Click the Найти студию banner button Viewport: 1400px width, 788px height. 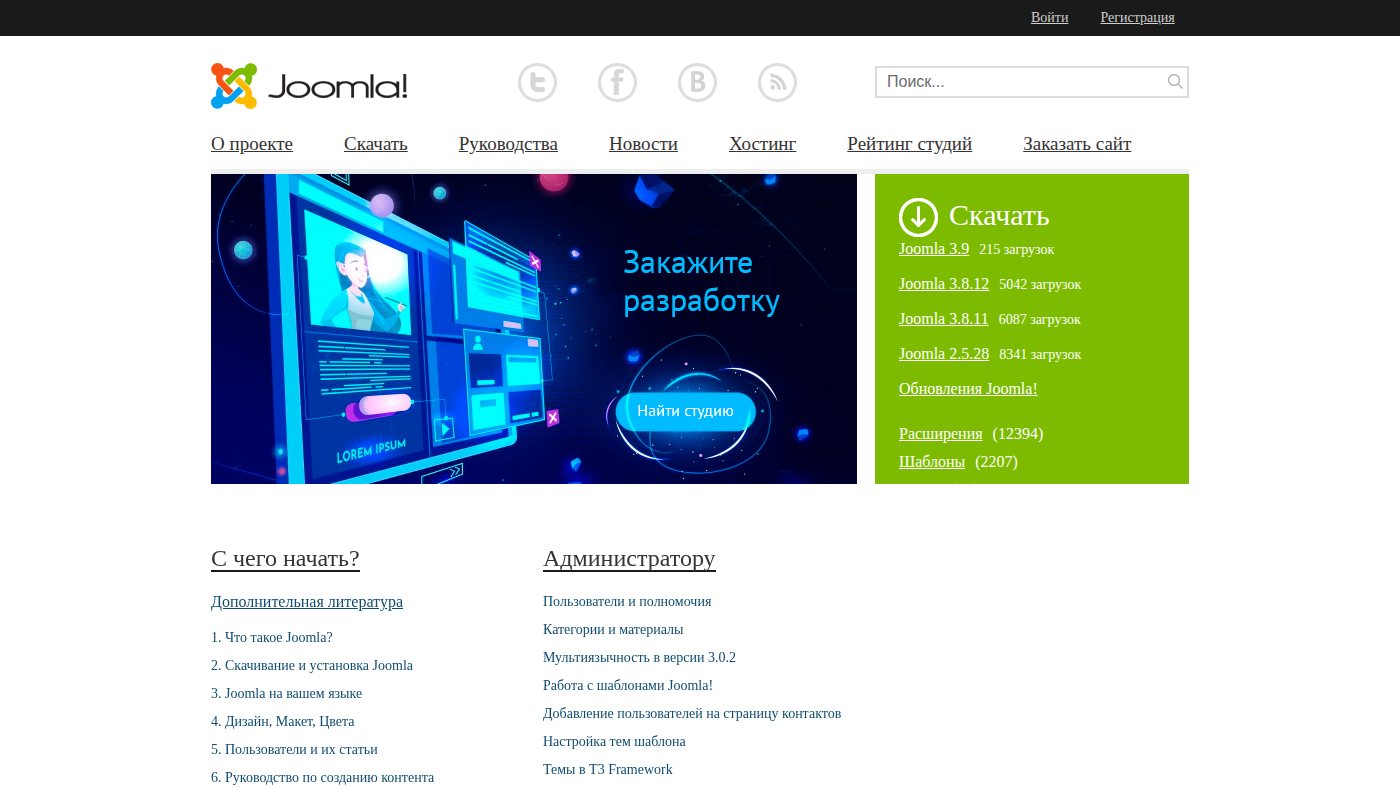tap(685, 411)
